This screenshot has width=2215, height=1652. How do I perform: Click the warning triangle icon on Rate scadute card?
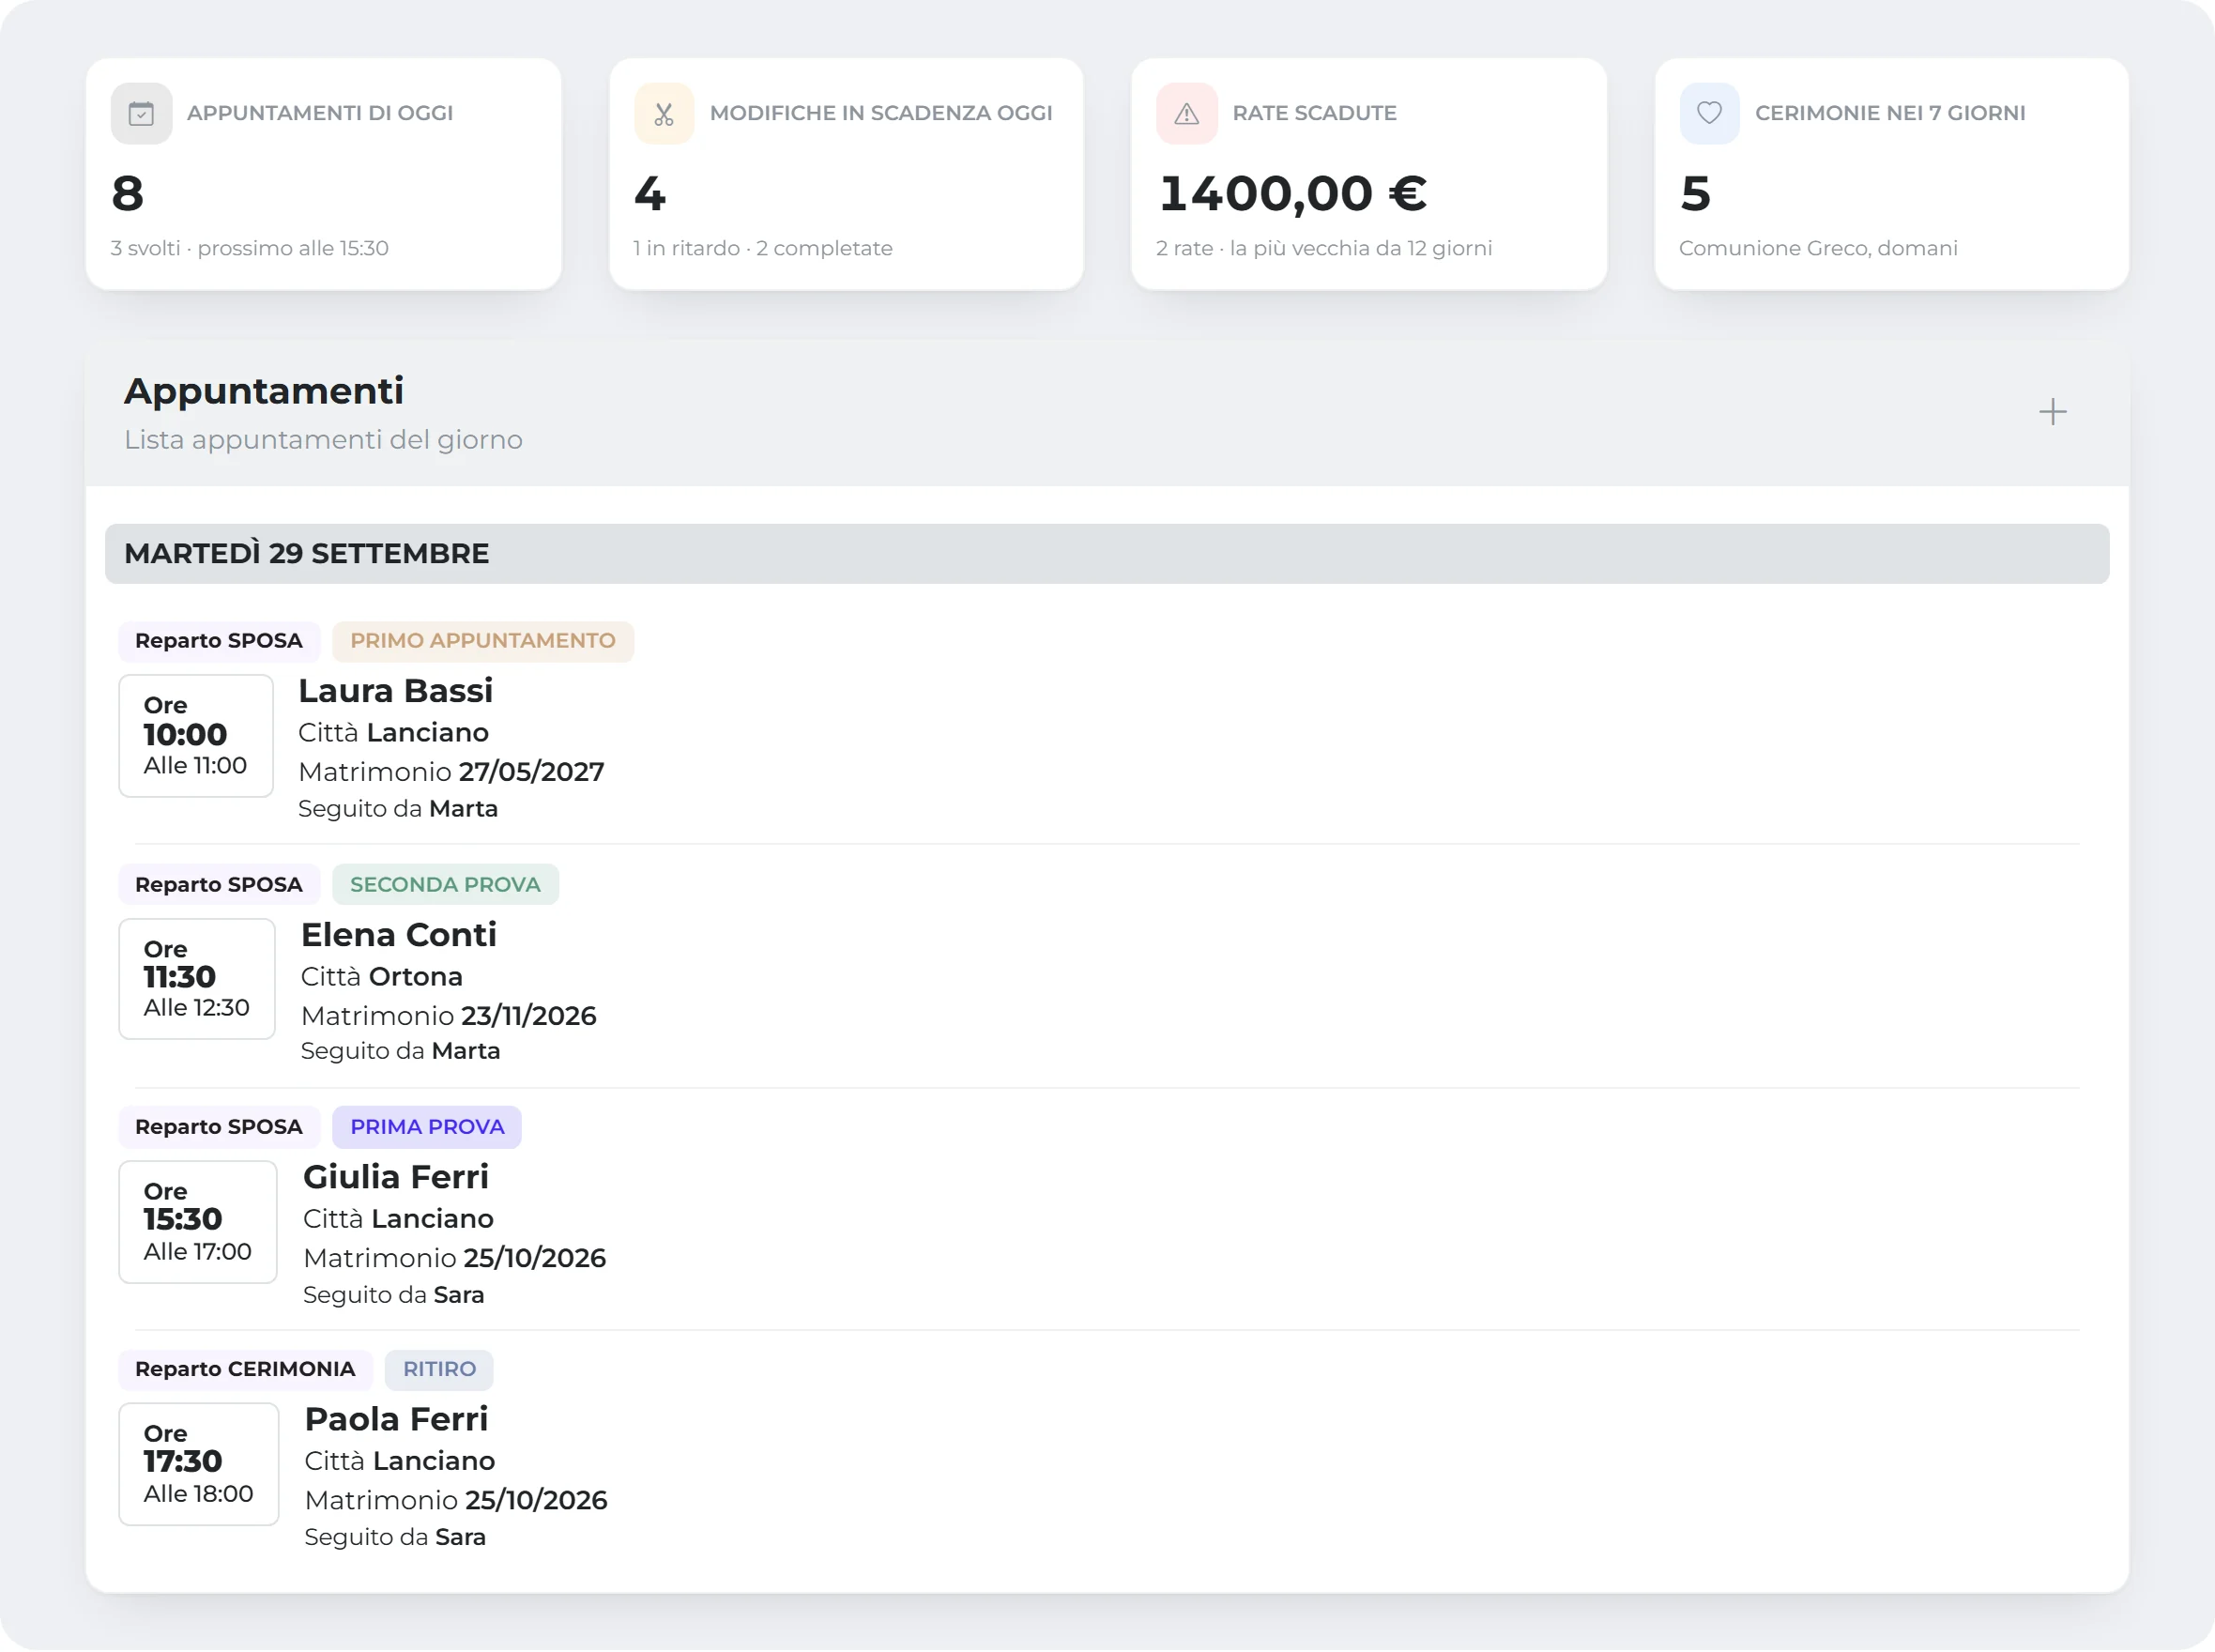click(1187, 114)
